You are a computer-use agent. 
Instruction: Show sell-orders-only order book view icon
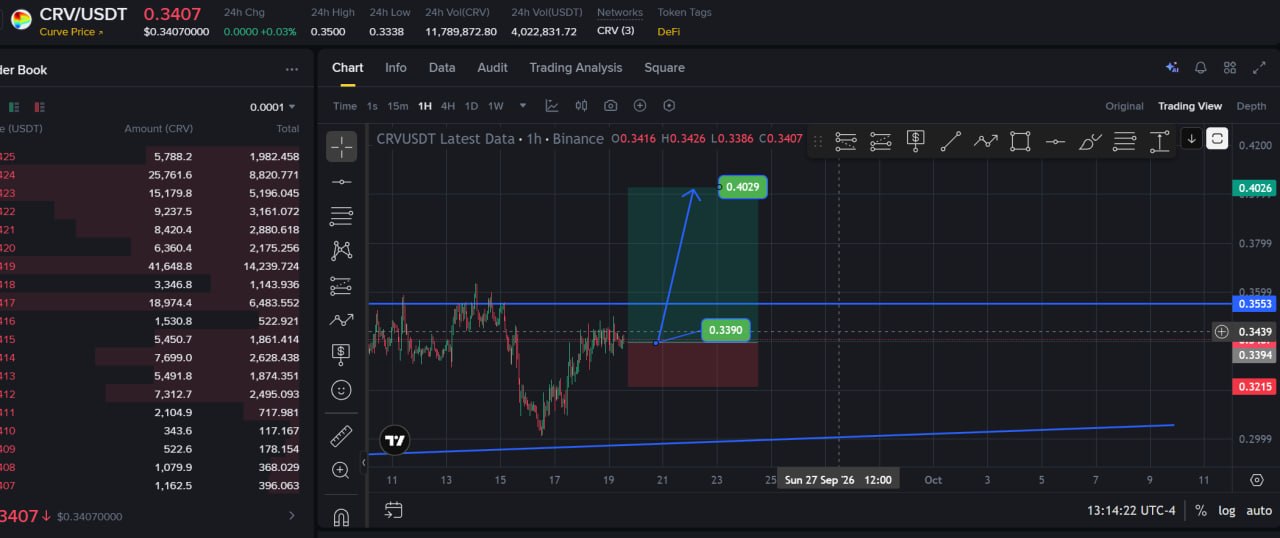click(40, 107)
